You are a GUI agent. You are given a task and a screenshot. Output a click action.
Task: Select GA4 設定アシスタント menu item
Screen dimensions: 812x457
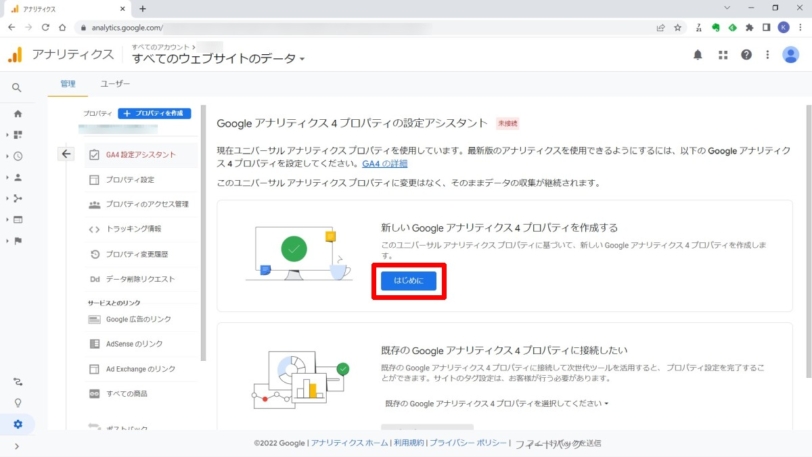140,154
